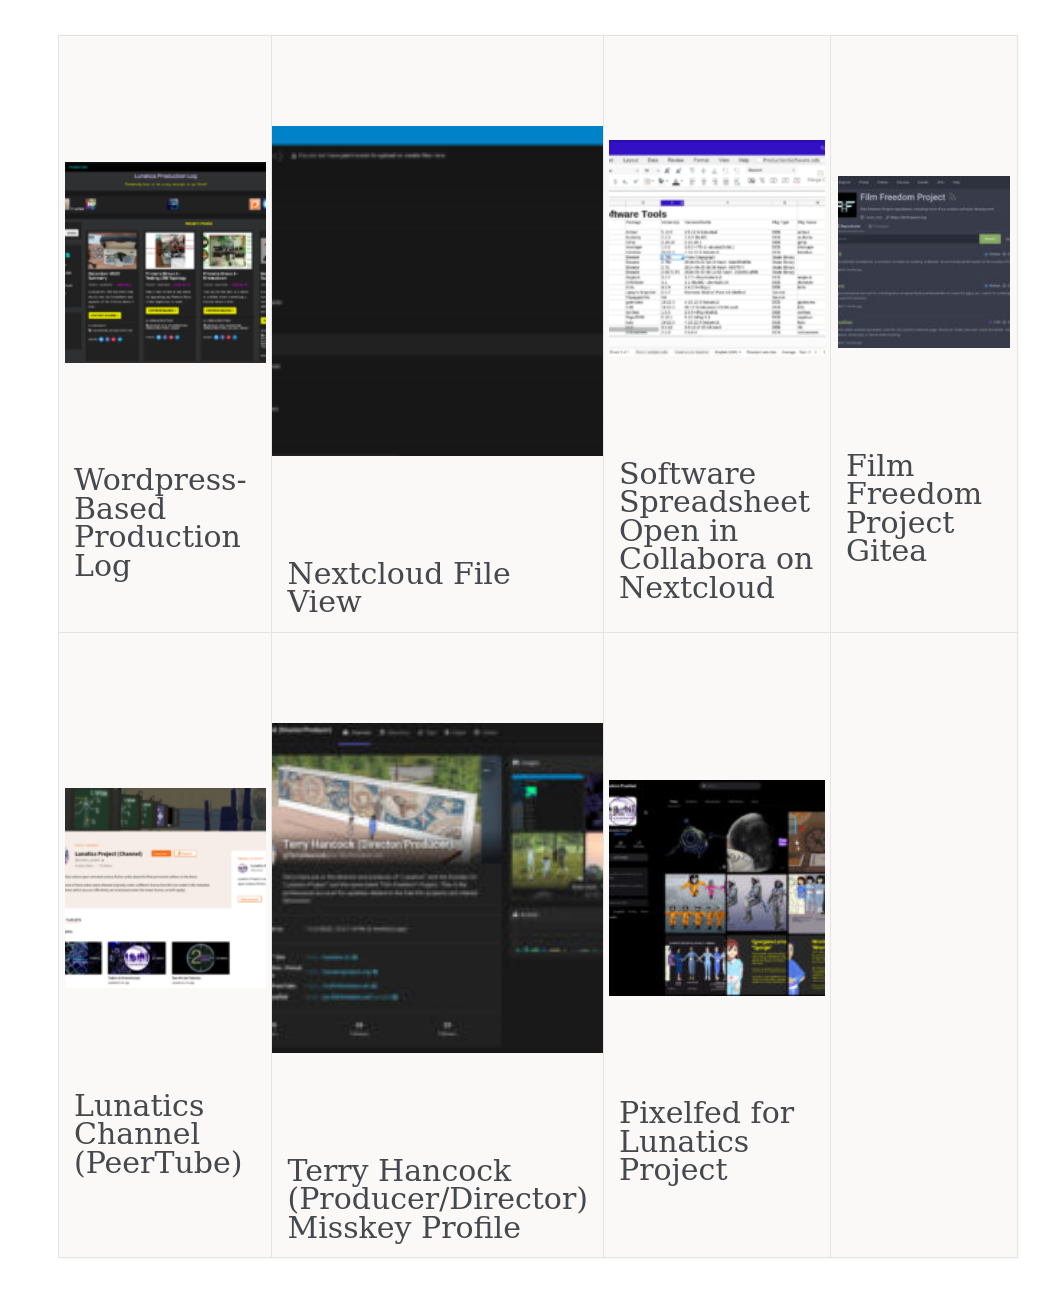Viewport: 1055px width, 1290px height.
Task: Click the 'Lunatics Channel (PeerTube)' caption
Action: [157, 1135]
